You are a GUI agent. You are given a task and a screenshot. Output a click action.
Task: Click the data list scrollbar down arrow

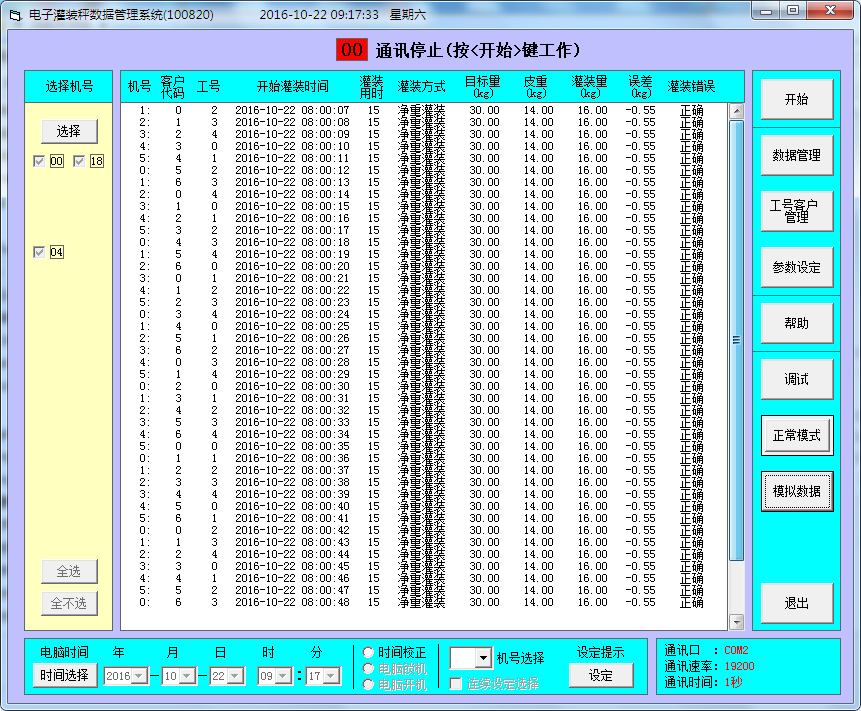point(737,621)
